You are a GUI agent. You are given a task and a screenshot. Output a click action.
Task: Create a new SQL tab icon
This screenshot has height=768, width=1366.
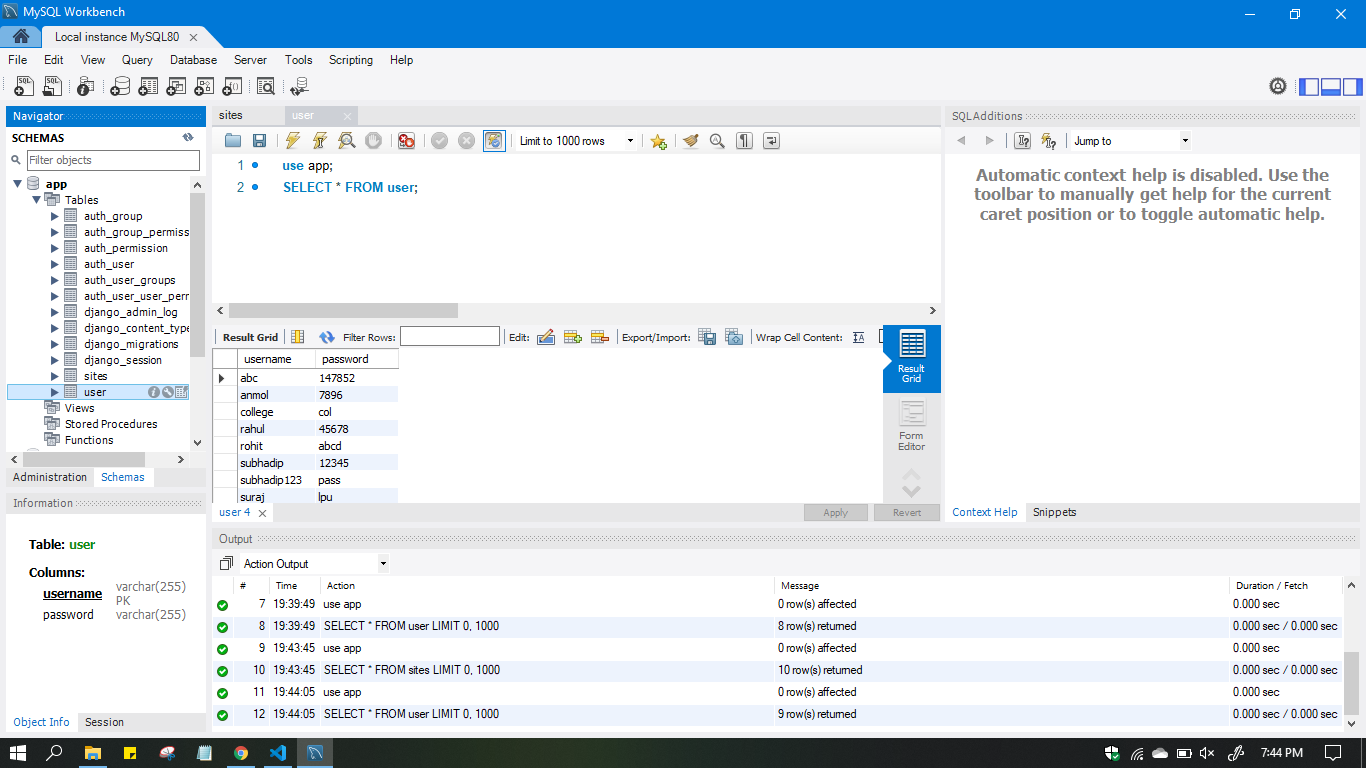pos(24,87)
